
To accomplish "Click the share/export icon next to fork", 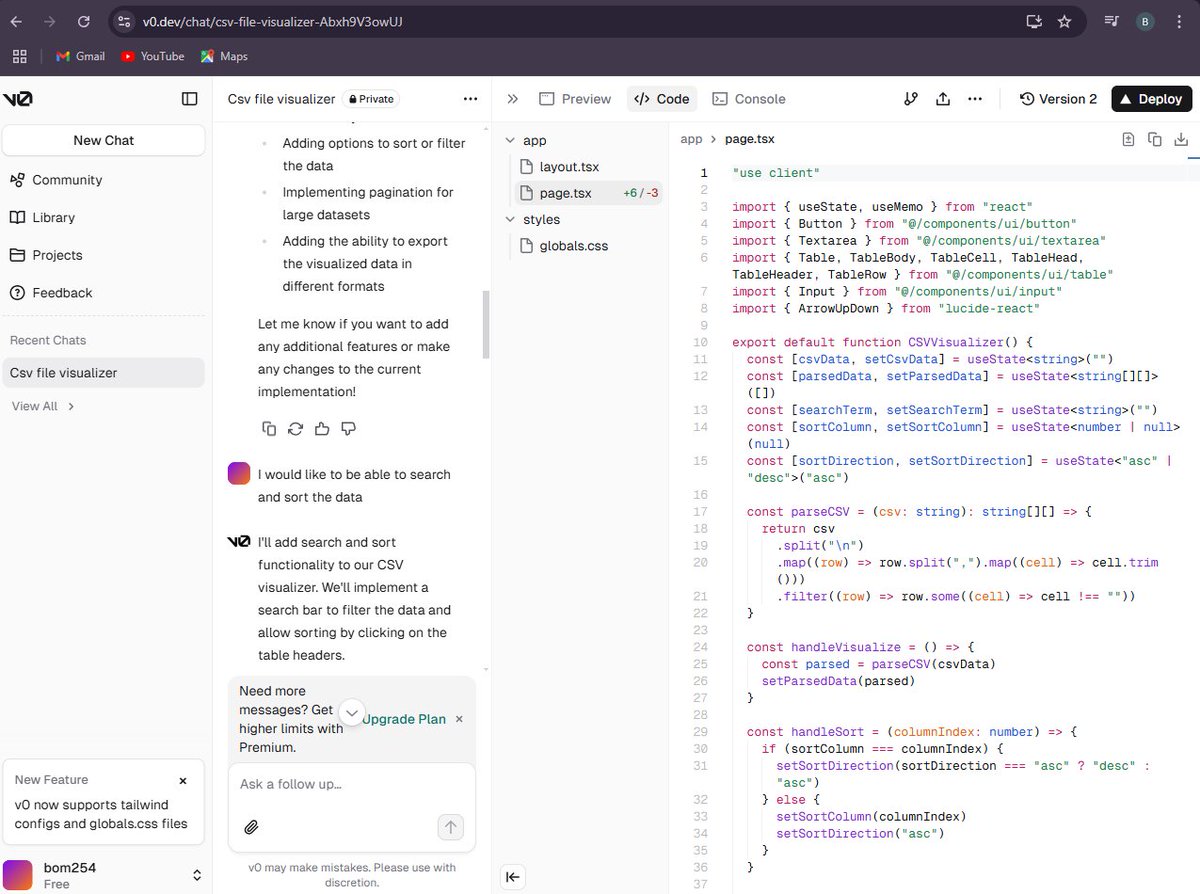I will point(943,99).
